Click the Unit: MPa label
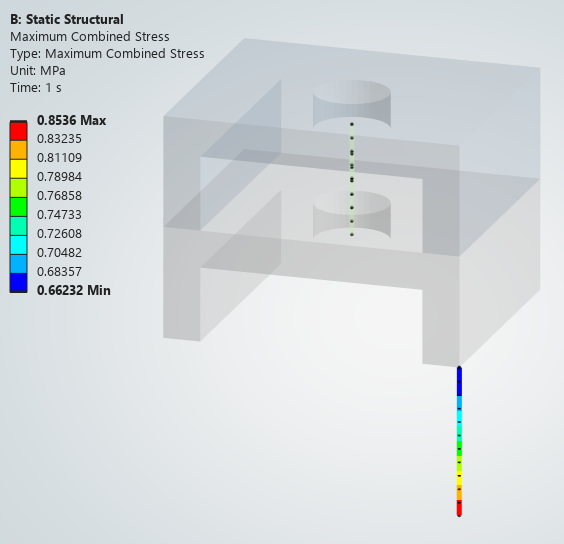 [x=38, y=71]
